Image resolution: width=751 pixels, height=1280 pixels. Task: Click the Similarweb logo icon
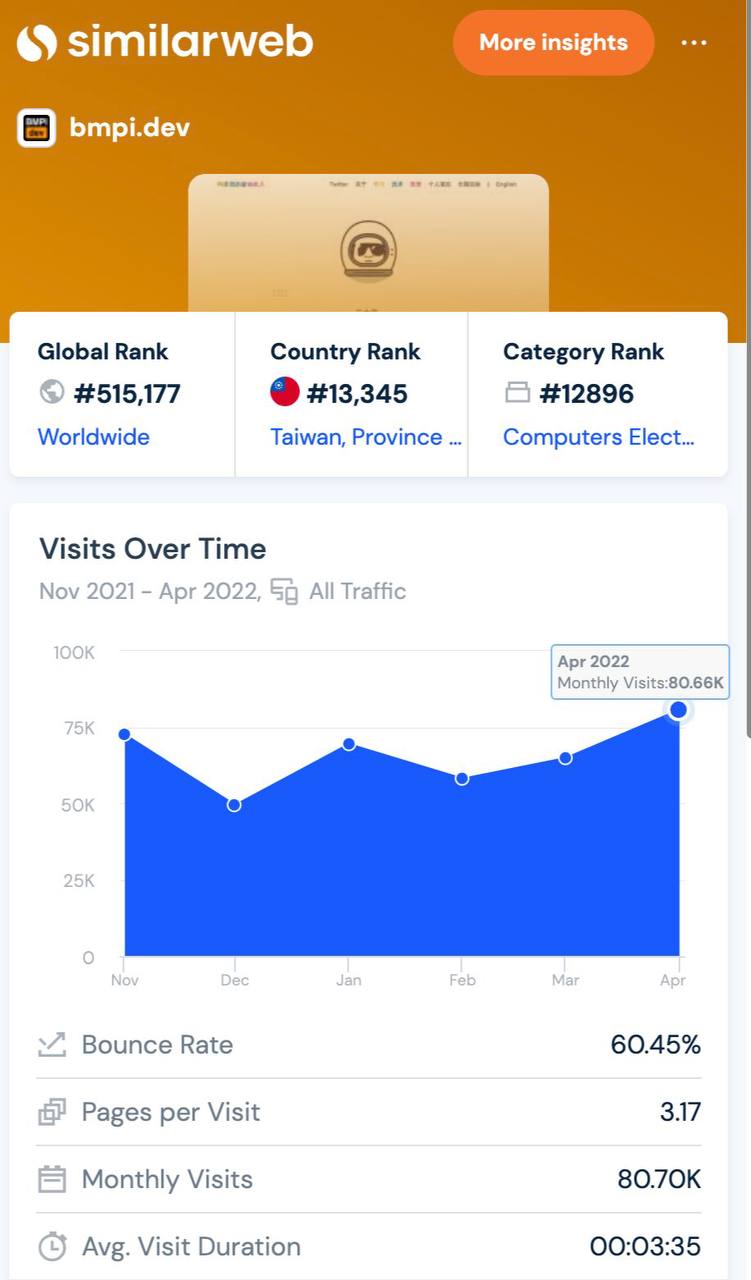[37, 42]
